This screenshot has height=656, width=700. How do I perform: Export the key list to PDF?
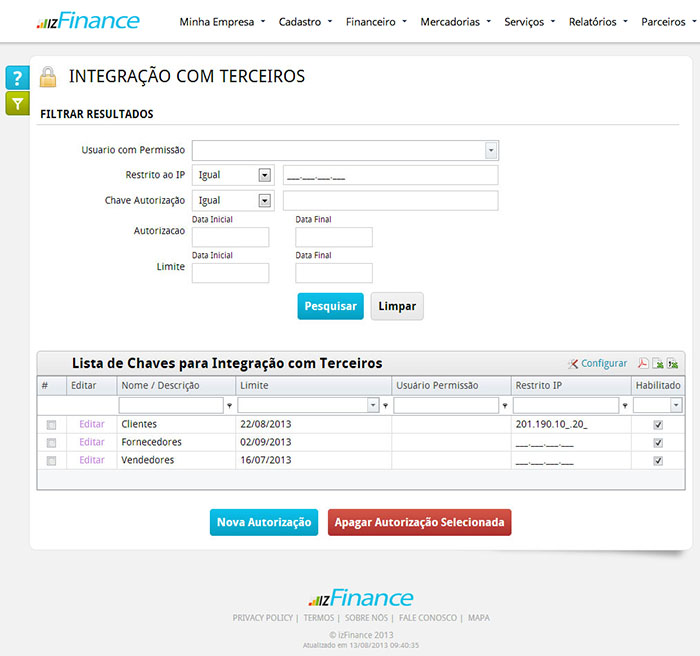pos(644,364)
